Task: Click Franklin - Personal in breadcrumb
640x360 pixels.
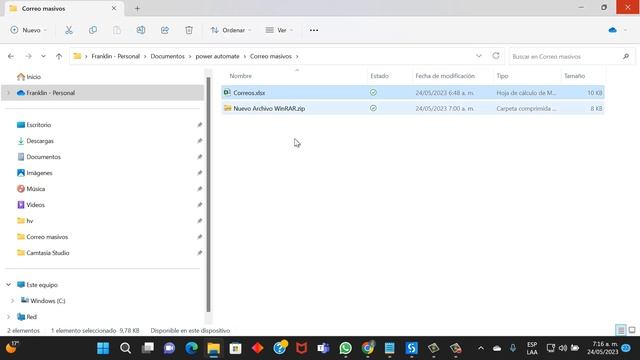Action: coord(116,56)
